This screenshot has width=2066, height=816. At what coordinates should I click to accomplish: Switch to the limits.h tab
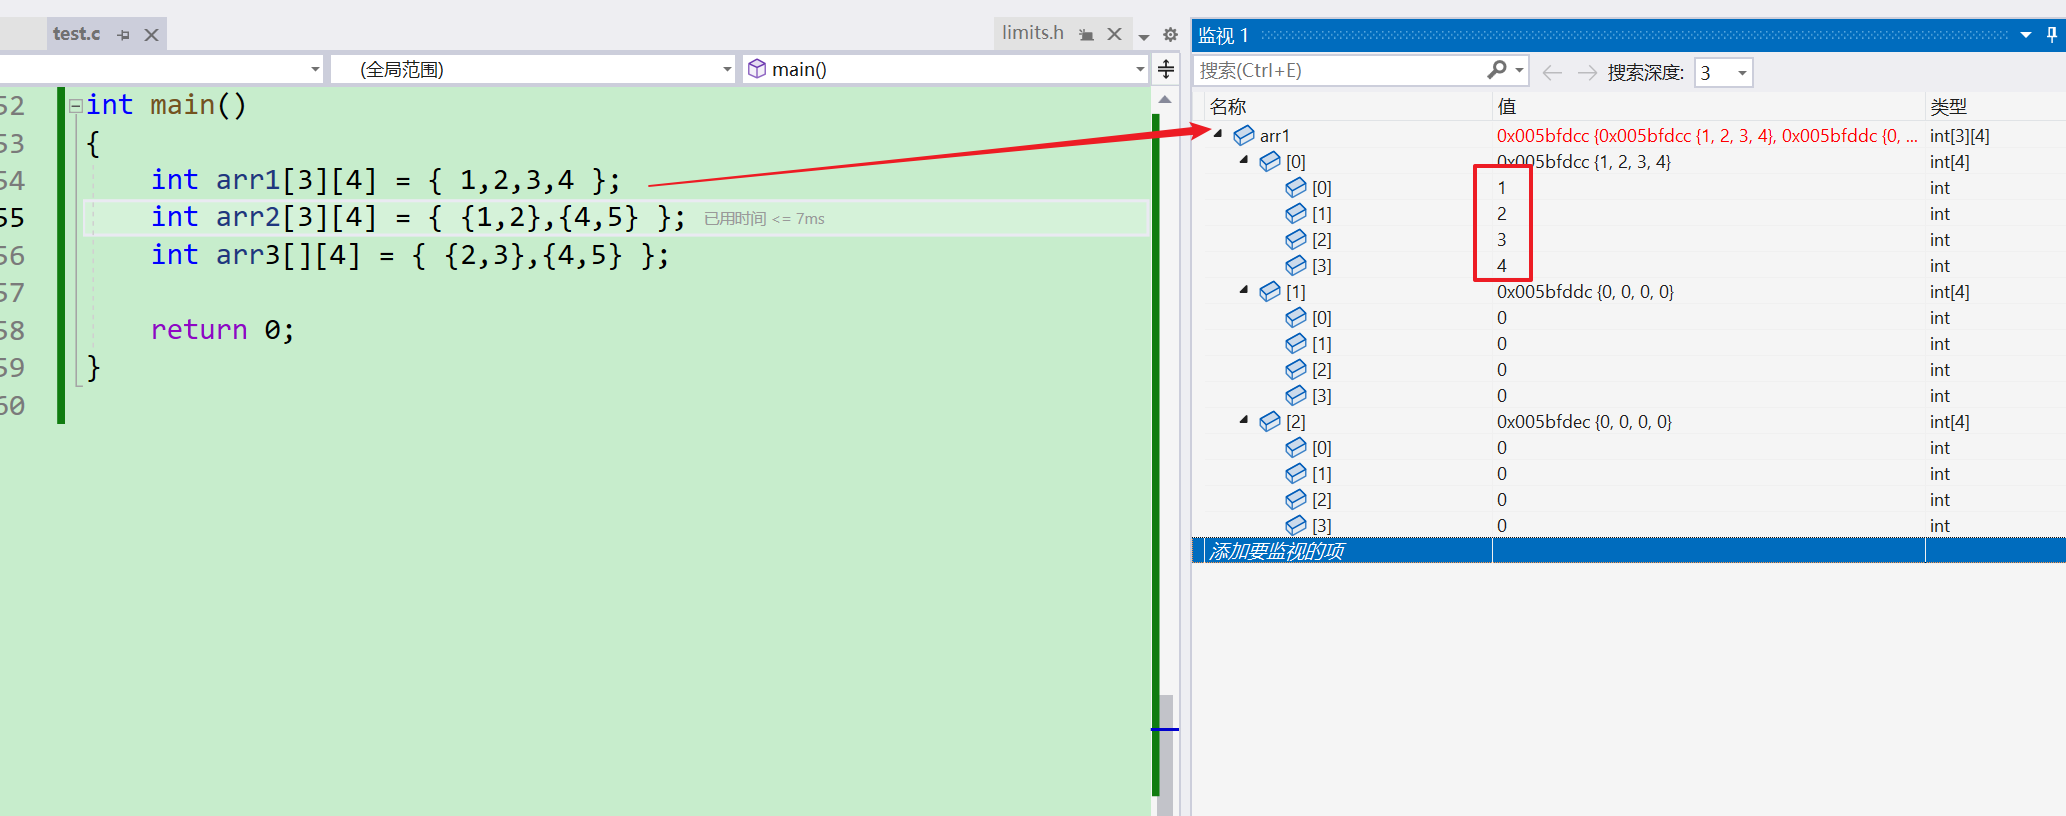pyautogui.click(x=1032, y=33)
